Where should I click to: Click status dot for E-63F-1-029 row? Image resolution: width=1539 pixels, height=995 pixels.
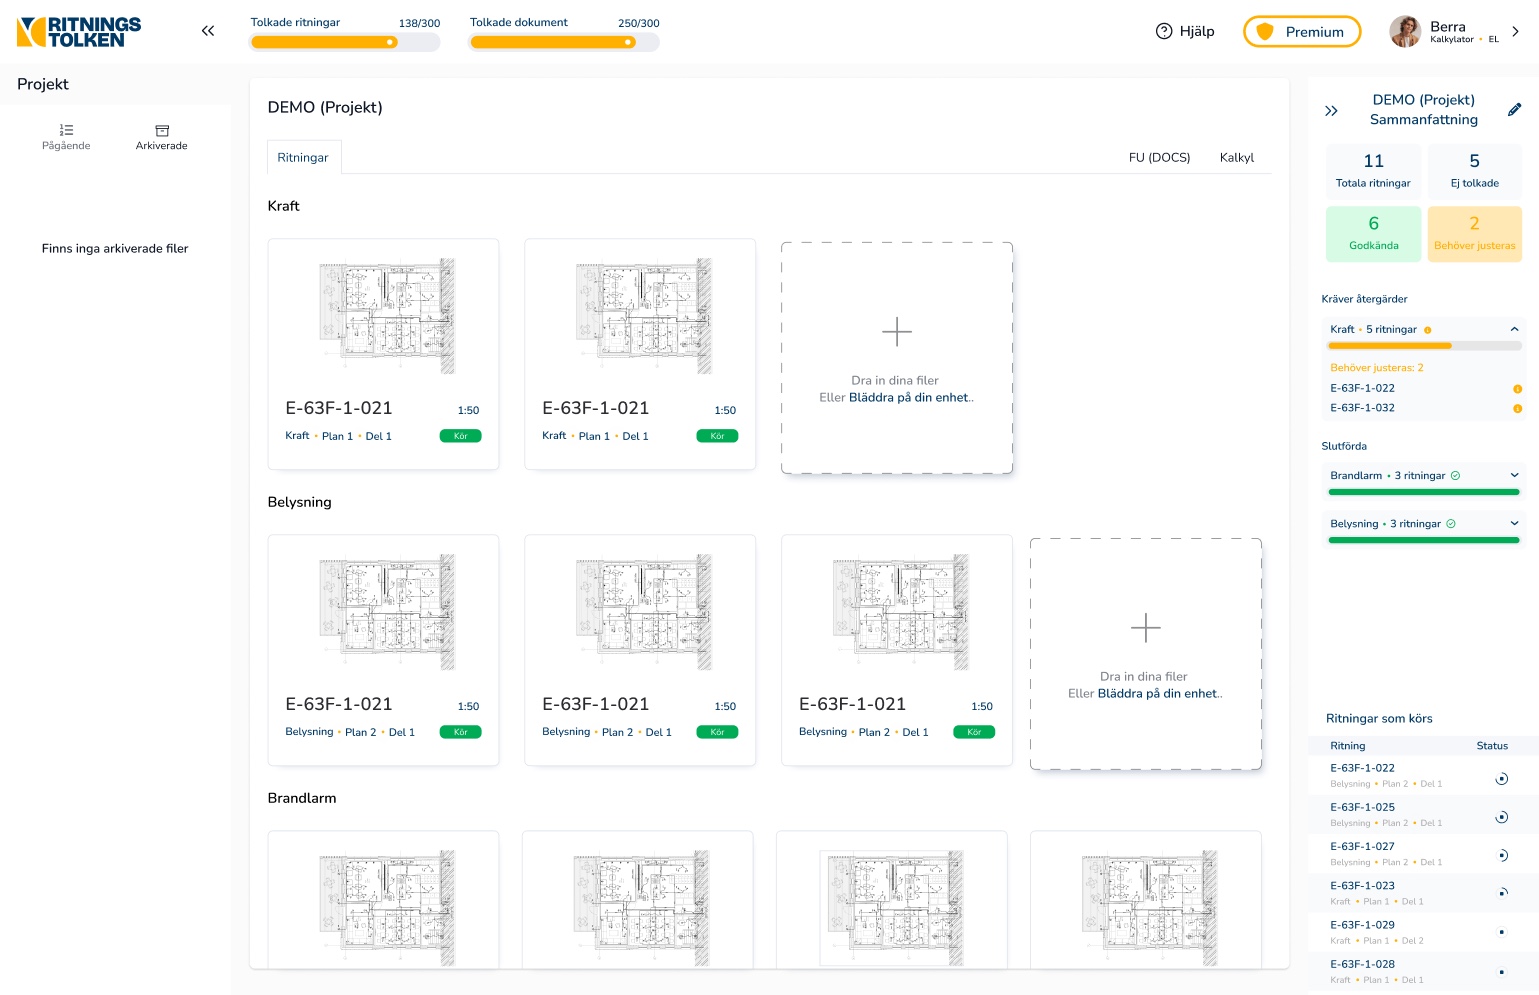tap(1501, 932)
